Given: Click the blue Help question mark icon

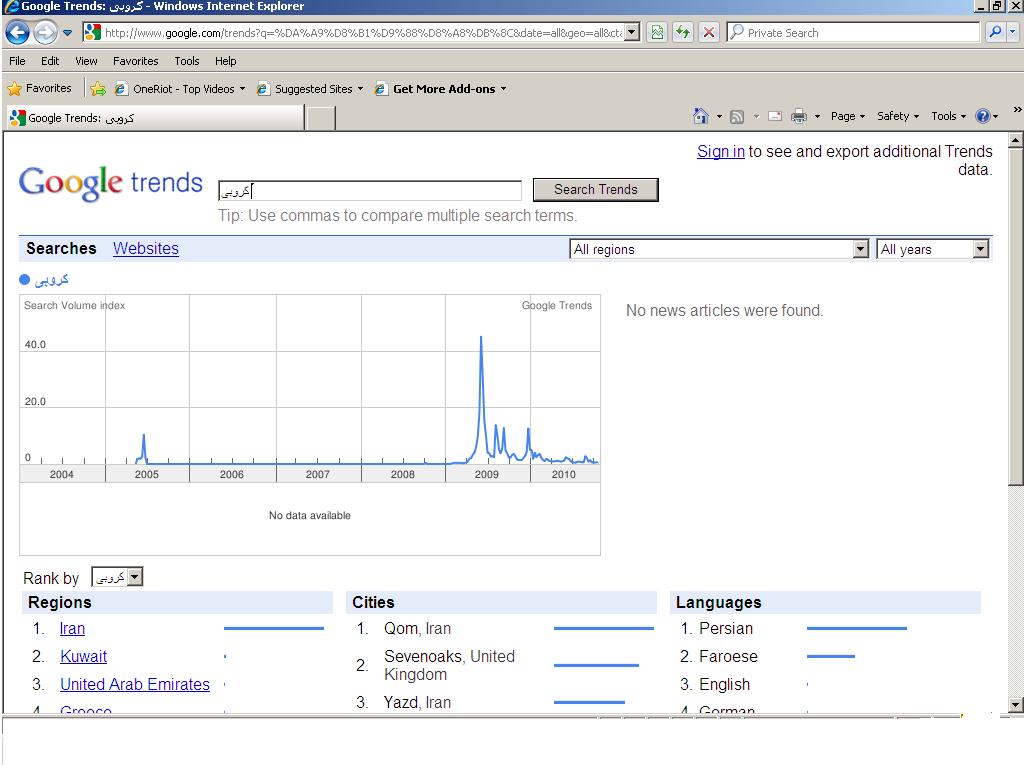Looking at the screenshot, I should click(x=983, y=116).
